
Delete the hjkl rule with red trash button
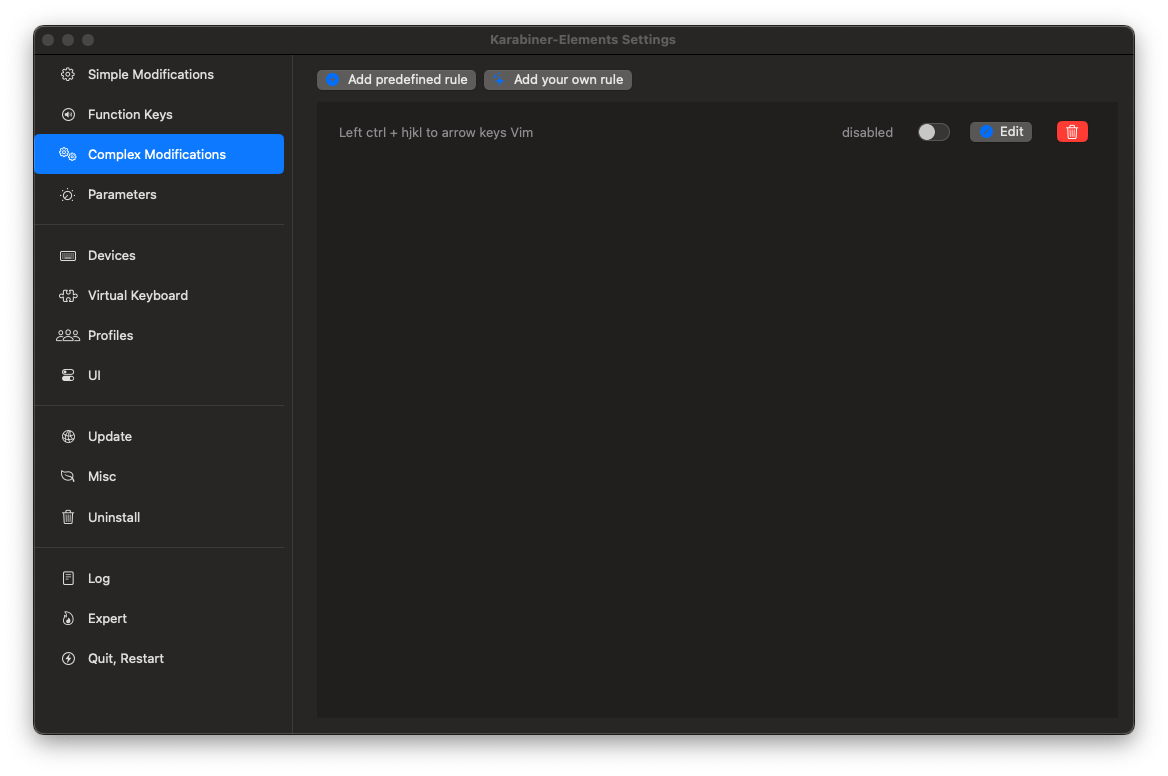click(x=1072, y=132)
